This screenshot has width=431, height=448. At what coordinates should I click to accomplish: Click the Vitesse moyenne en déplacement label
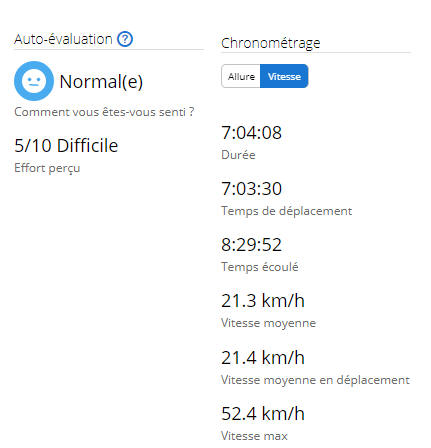tap(315, 380)
